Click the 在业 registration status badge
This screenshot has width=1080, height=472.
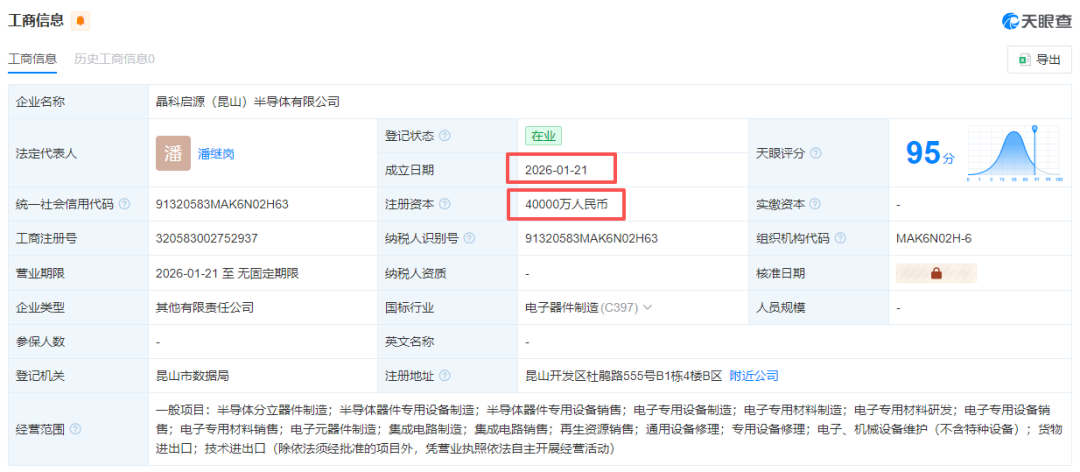pos(544,136)
